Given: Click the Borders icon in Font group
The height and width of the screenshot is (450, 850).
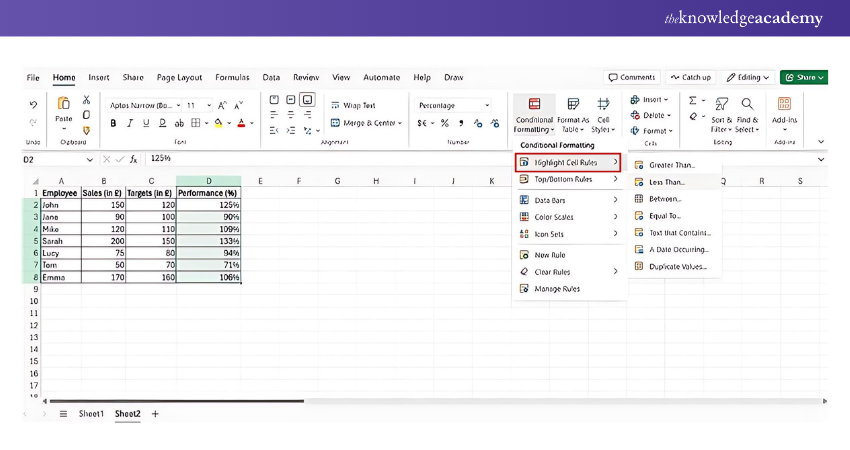Looking at the screenshot, I should click(x=196, y=123).
